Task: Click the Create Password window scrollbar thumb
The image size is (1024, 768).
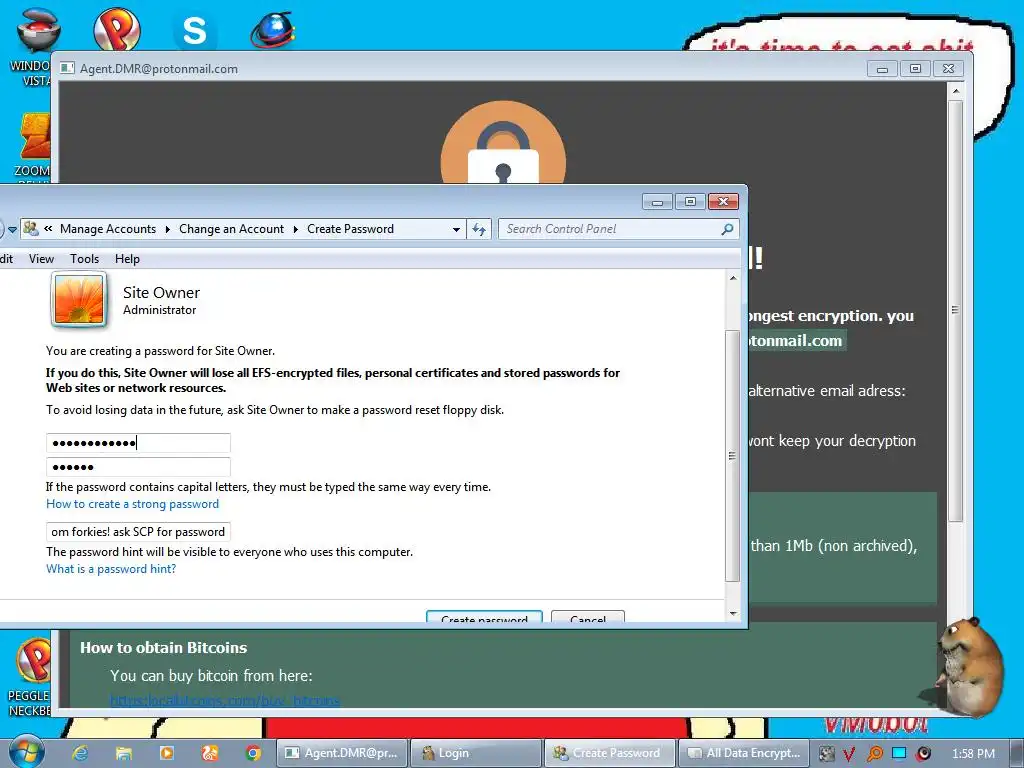Action: coord(733,456)
